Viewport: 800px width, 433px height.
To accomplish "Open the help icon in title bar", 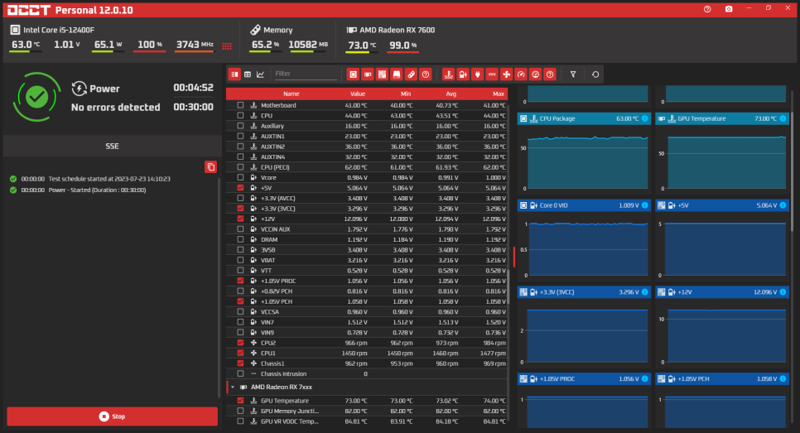I will [x=707, y=9].
